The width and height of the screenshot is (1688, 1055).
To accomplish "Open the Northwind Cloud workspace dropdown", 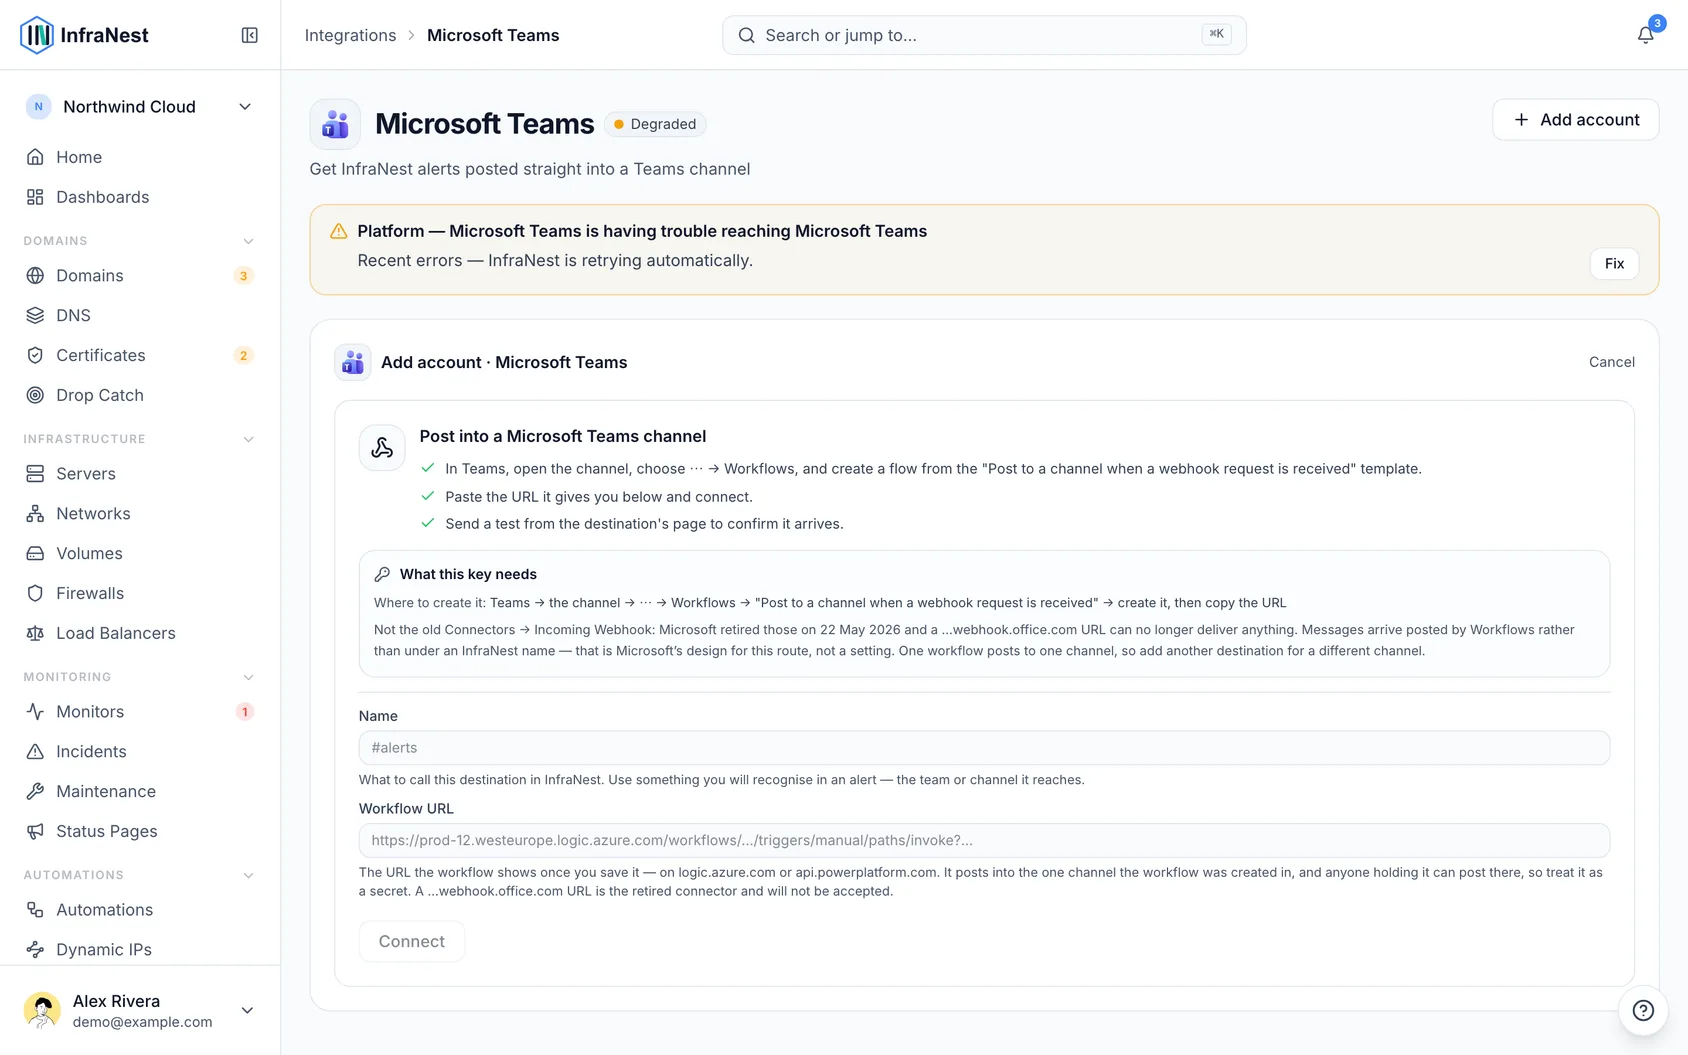I will pos(140,107).
